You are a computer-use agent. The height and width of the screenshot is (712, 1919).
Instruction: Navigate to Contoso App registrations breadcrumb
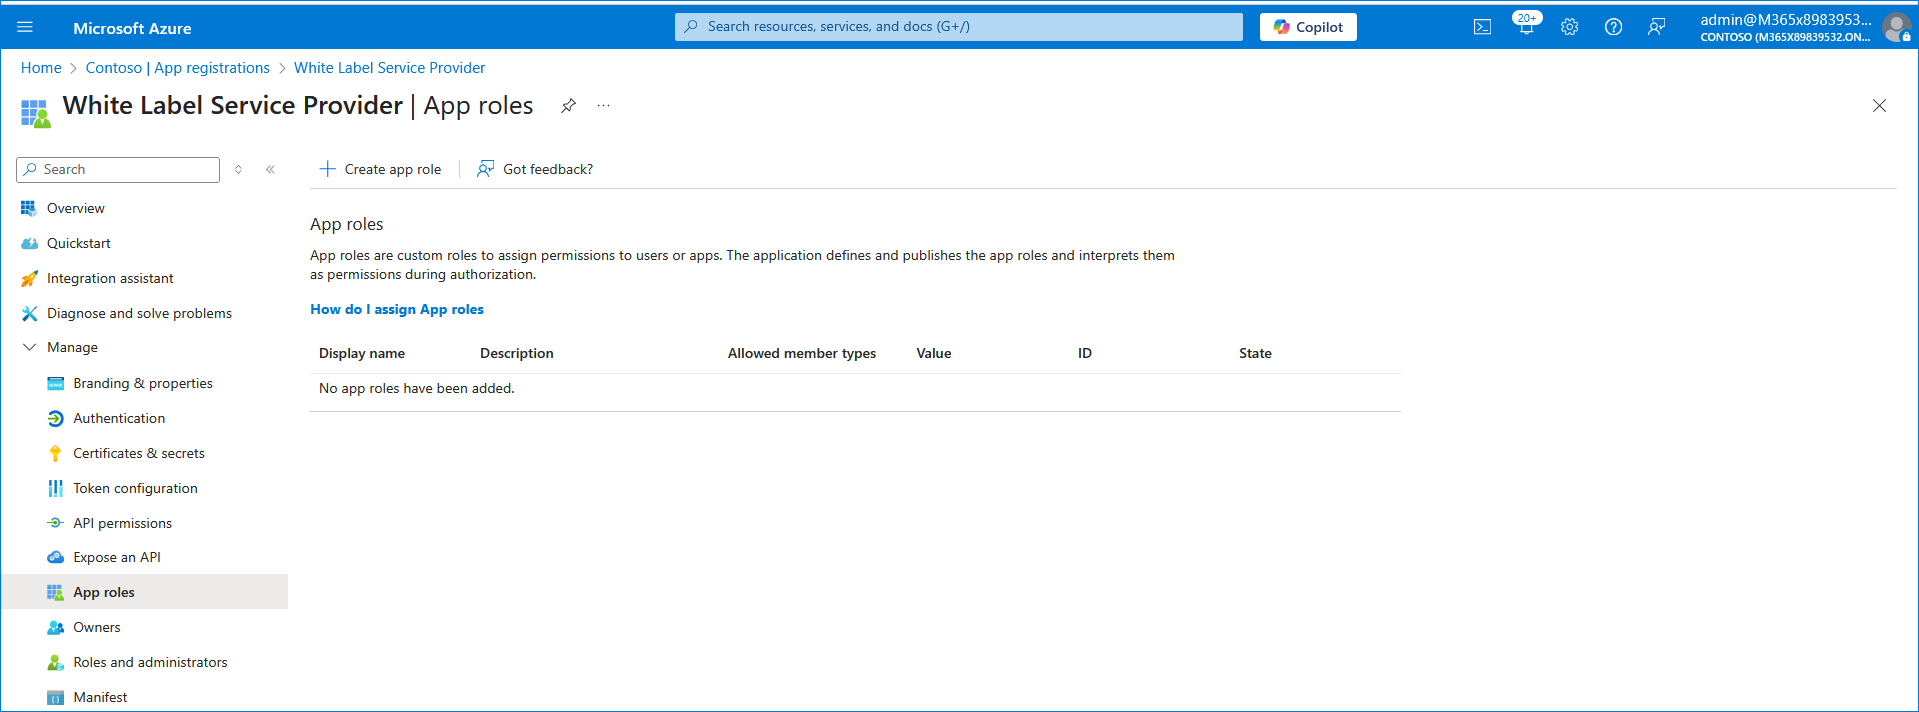[x=177, y=68]
